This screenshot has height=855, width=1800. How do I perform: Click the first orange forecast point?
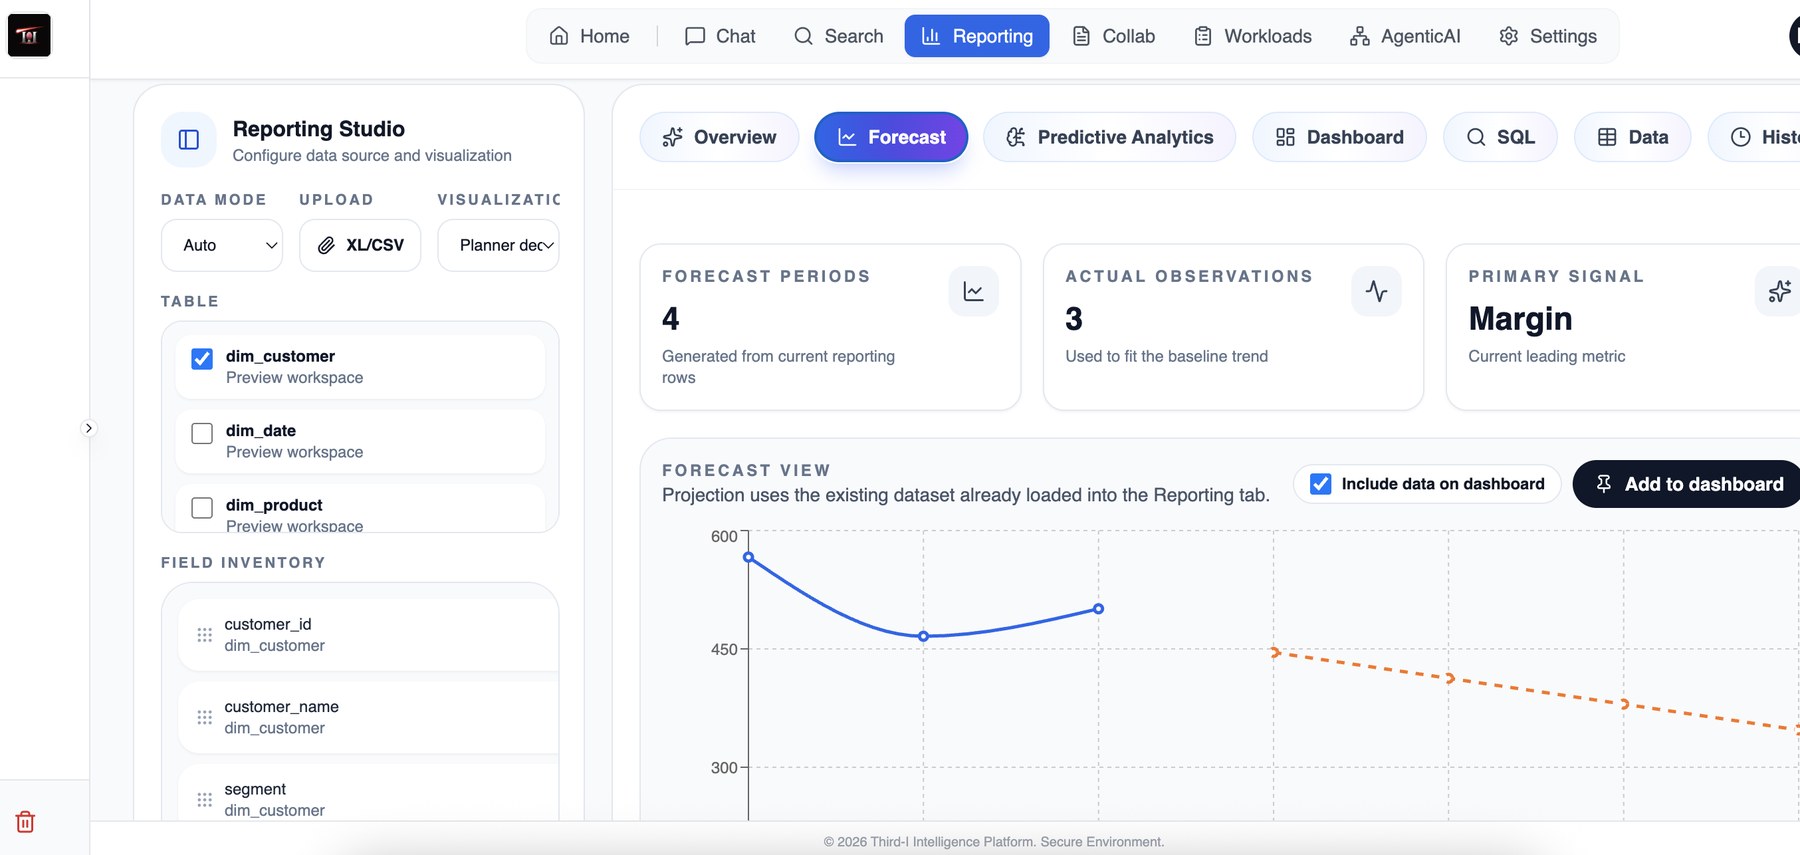(x=1275, y=652)
